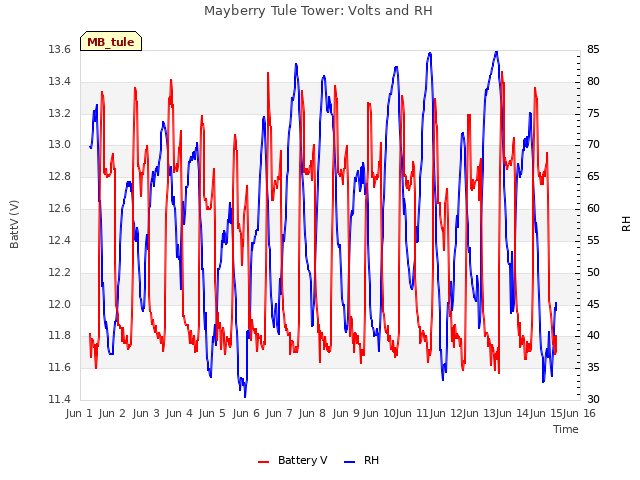Click the 75 right axis tick label
640x480 pixels.
pyautogui.click(x=593, y=113)
